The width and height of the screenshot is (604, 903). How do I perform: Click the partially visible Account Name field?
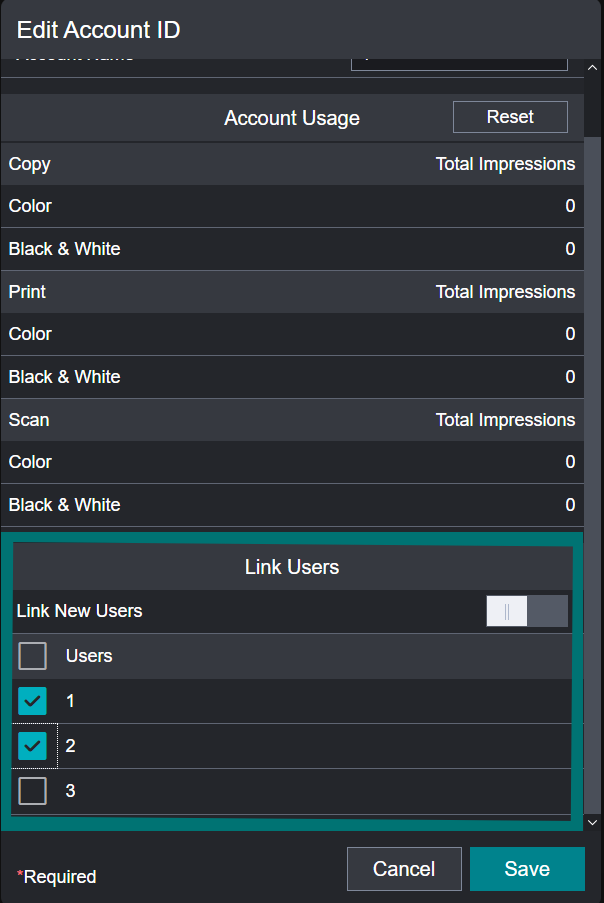coord(459,63)
